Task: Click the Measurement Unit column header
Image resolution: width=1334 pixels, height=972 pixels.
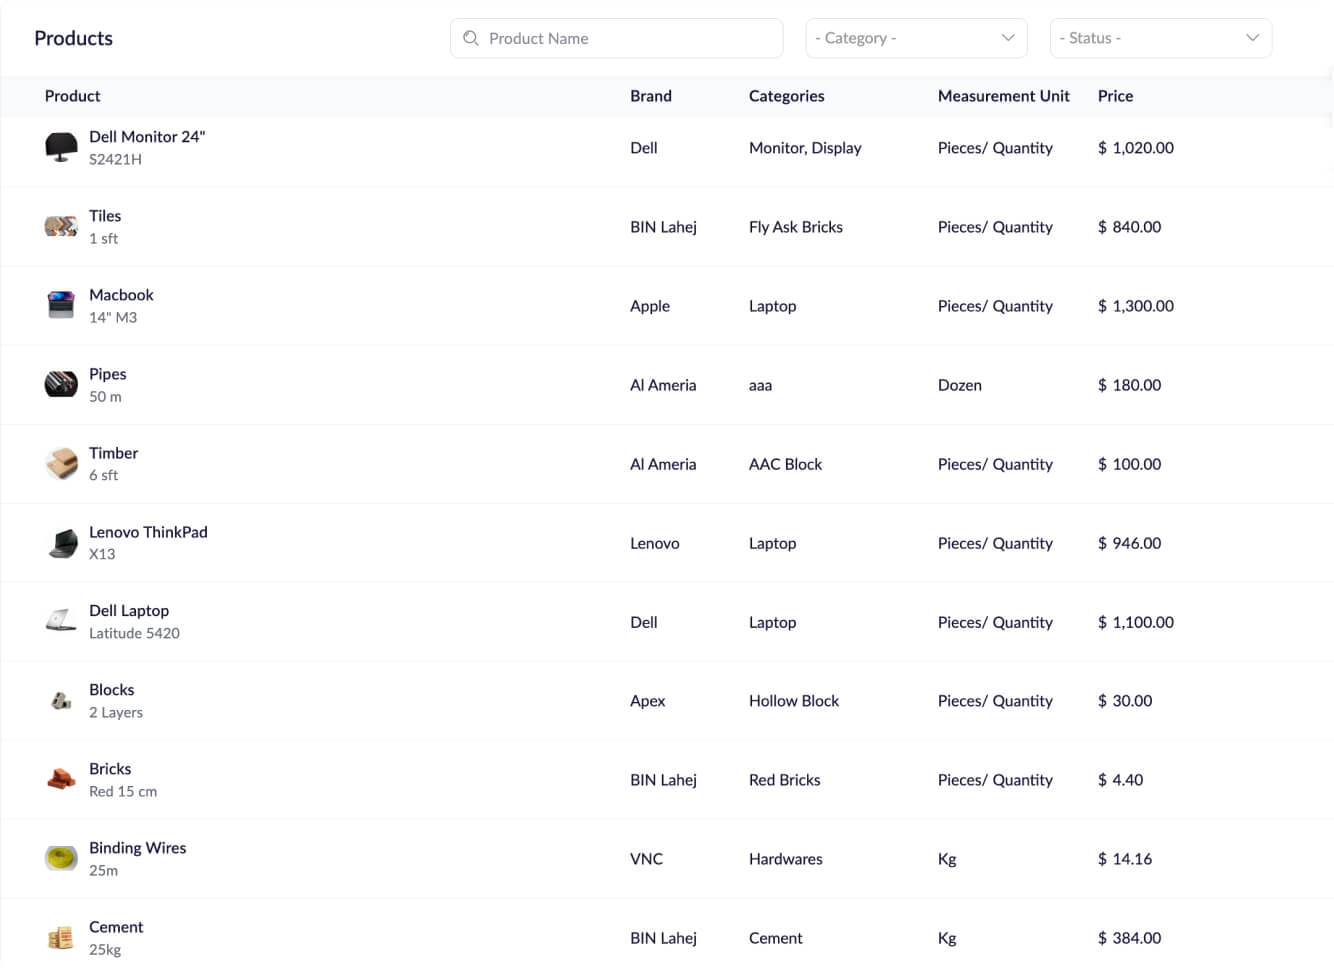Action: point(1003,96)
